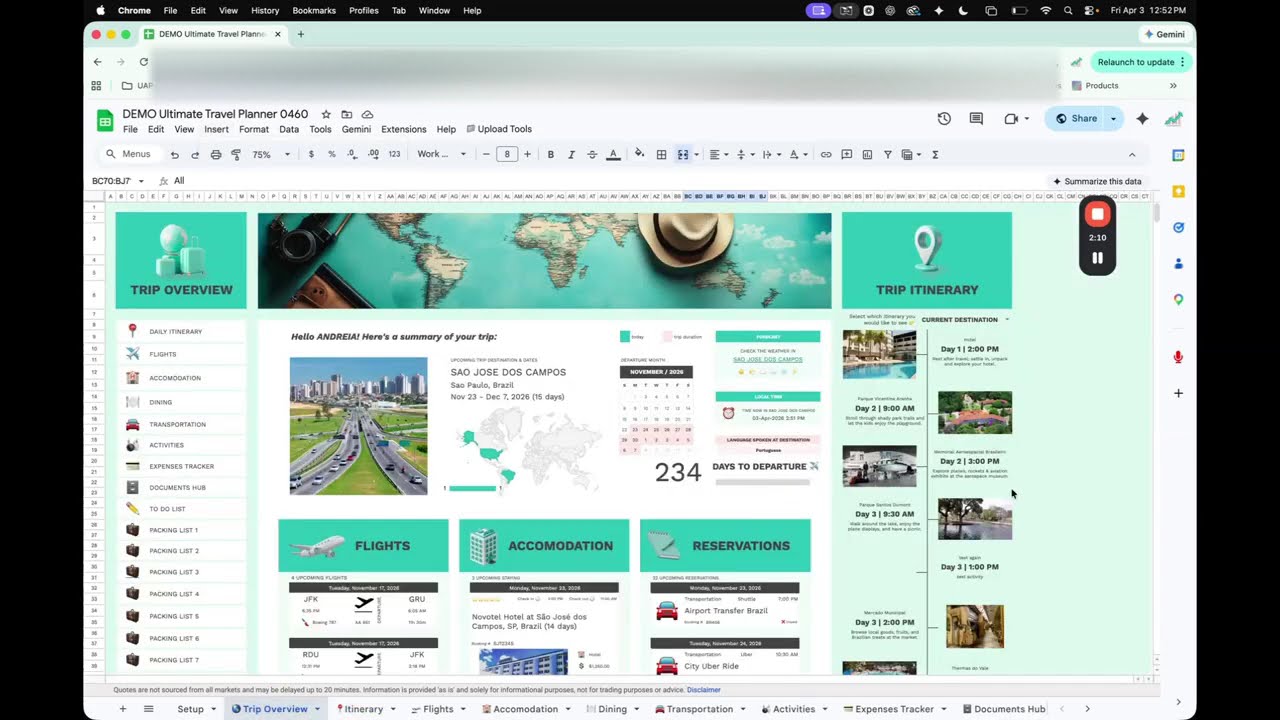The image size is (1280, 720).
Task: Click the create filter funnel icon
Action: (x=887, y=155)
